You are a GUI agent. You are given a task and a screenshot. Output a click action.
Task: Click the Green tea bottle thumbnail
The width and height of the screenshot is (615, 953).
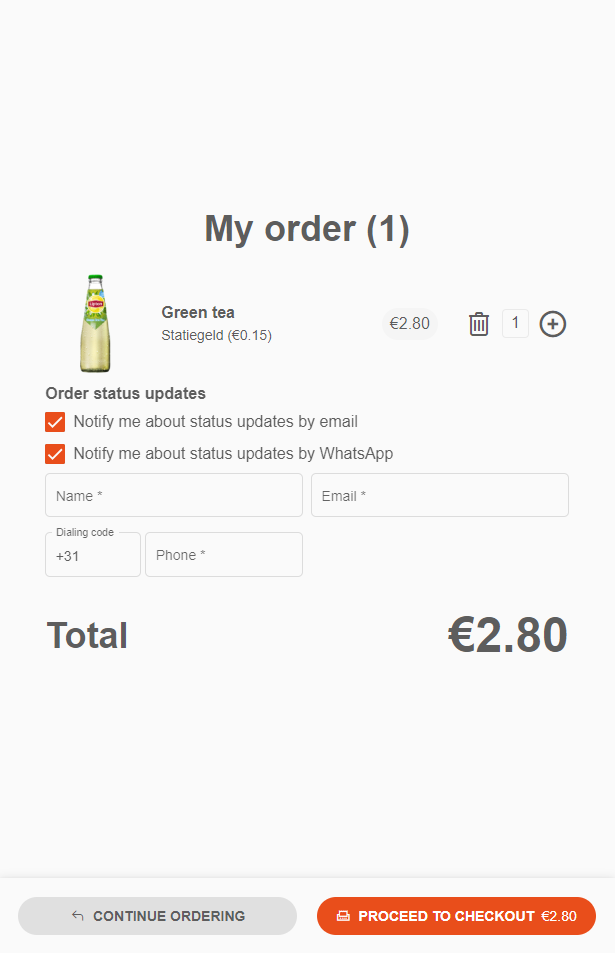[95, 323]
